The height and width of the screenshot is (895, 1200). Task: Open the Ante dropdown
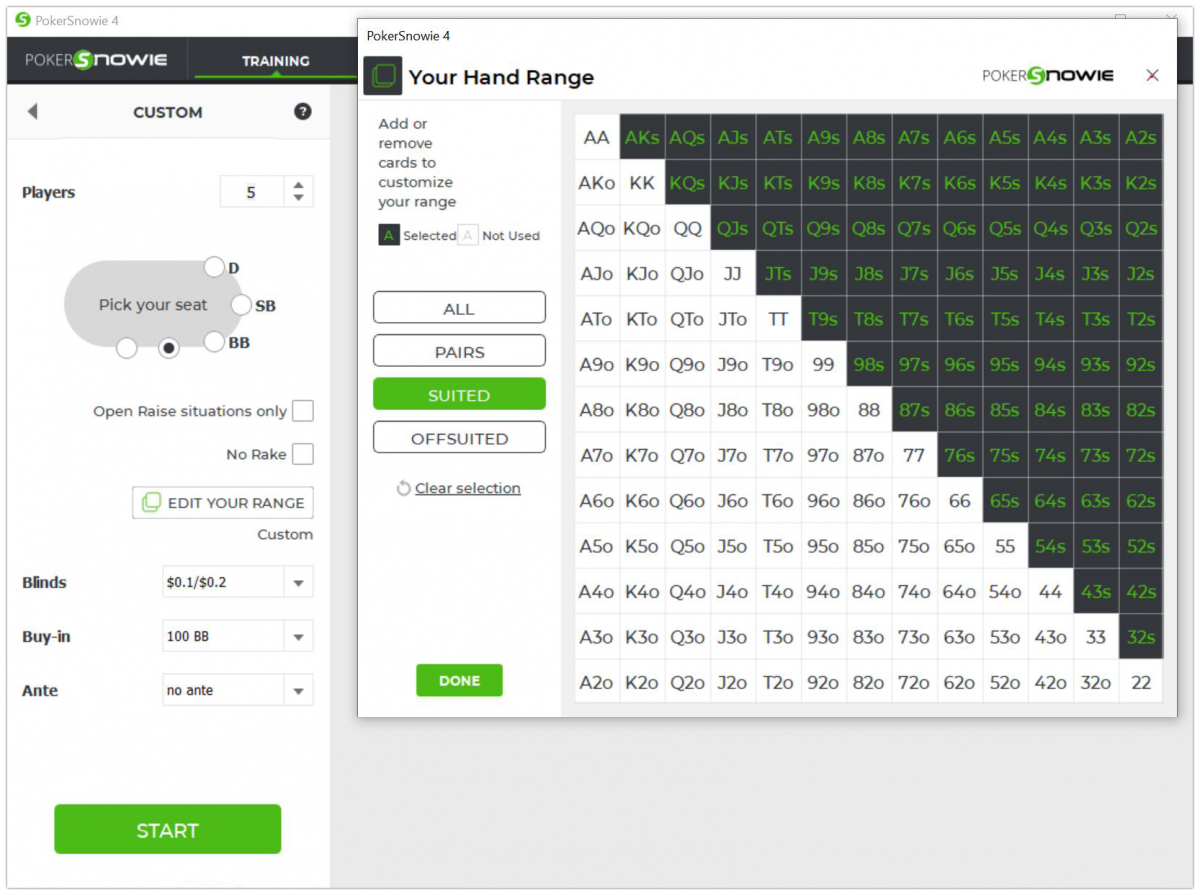click(238, 690)
